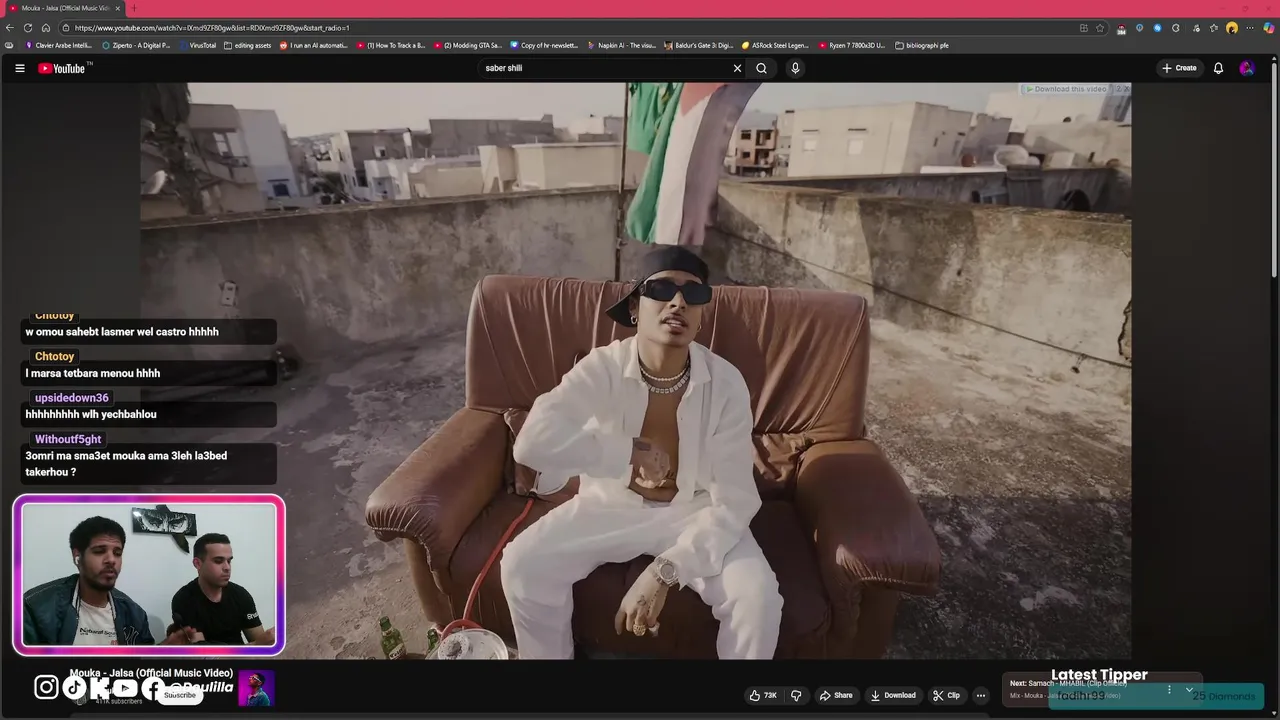The height and width of the screenshot is (720, 1280).
Task: Like the video (73K)
Action: 764,695
